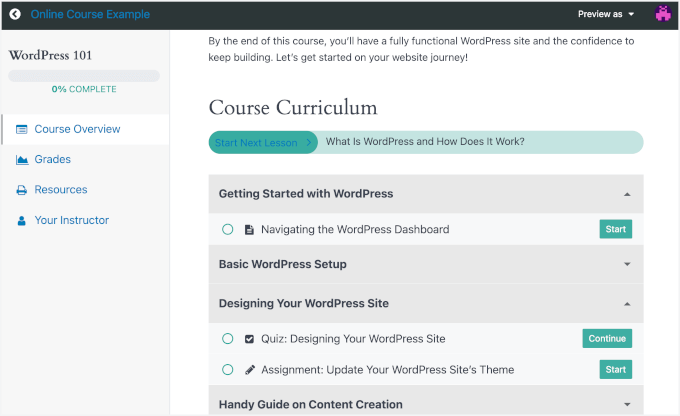This screenshot has width=680, height=416.
Task: Open the Your Instructor sidebar tab
Action: tap(71, 220)
